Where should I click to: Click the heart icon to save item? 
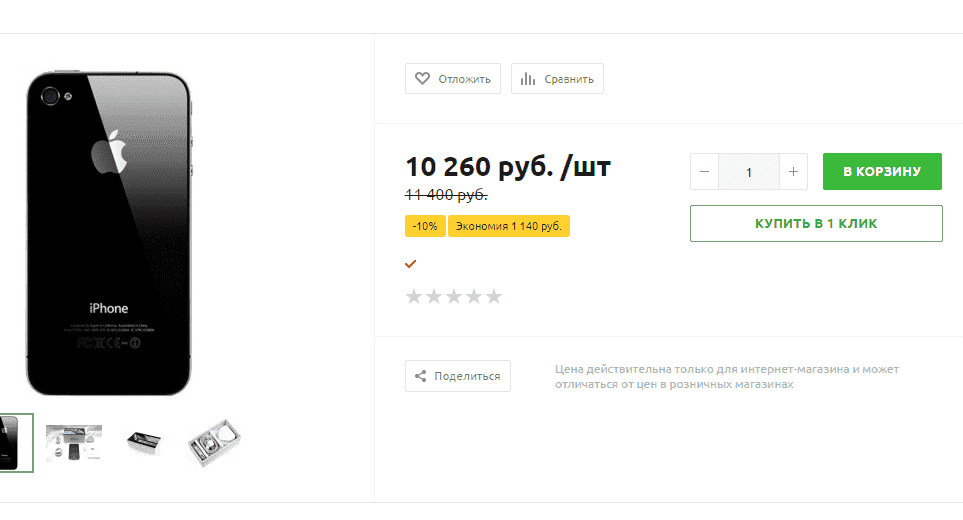coord(422,79)
